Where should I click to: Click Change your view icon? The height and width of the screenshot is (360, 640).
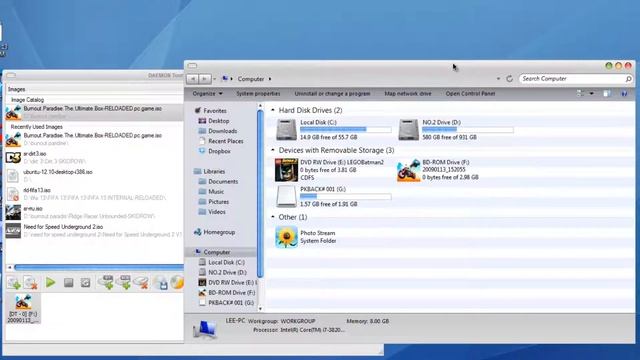click(580, 93)
